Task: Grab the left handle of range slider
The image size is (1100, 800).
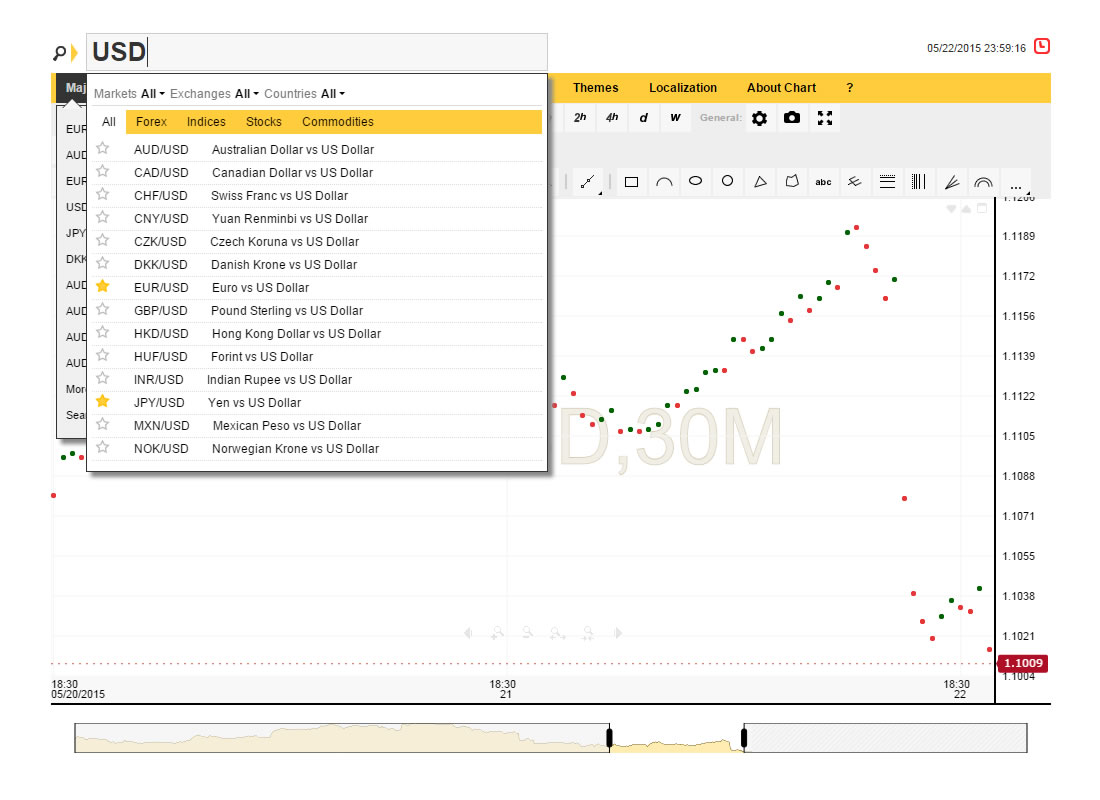Action: 609,738
